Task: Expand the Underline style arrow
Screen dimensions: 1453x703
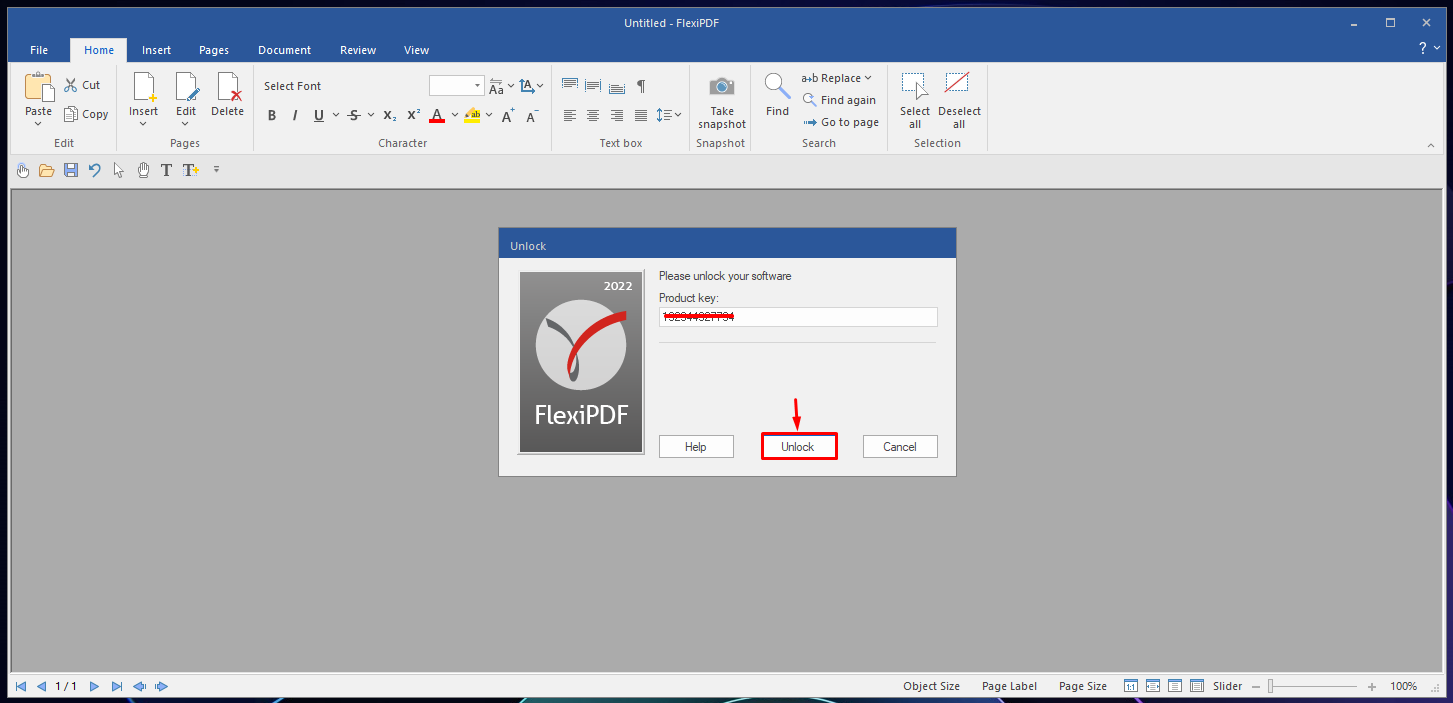Action: tap(336, 116)
